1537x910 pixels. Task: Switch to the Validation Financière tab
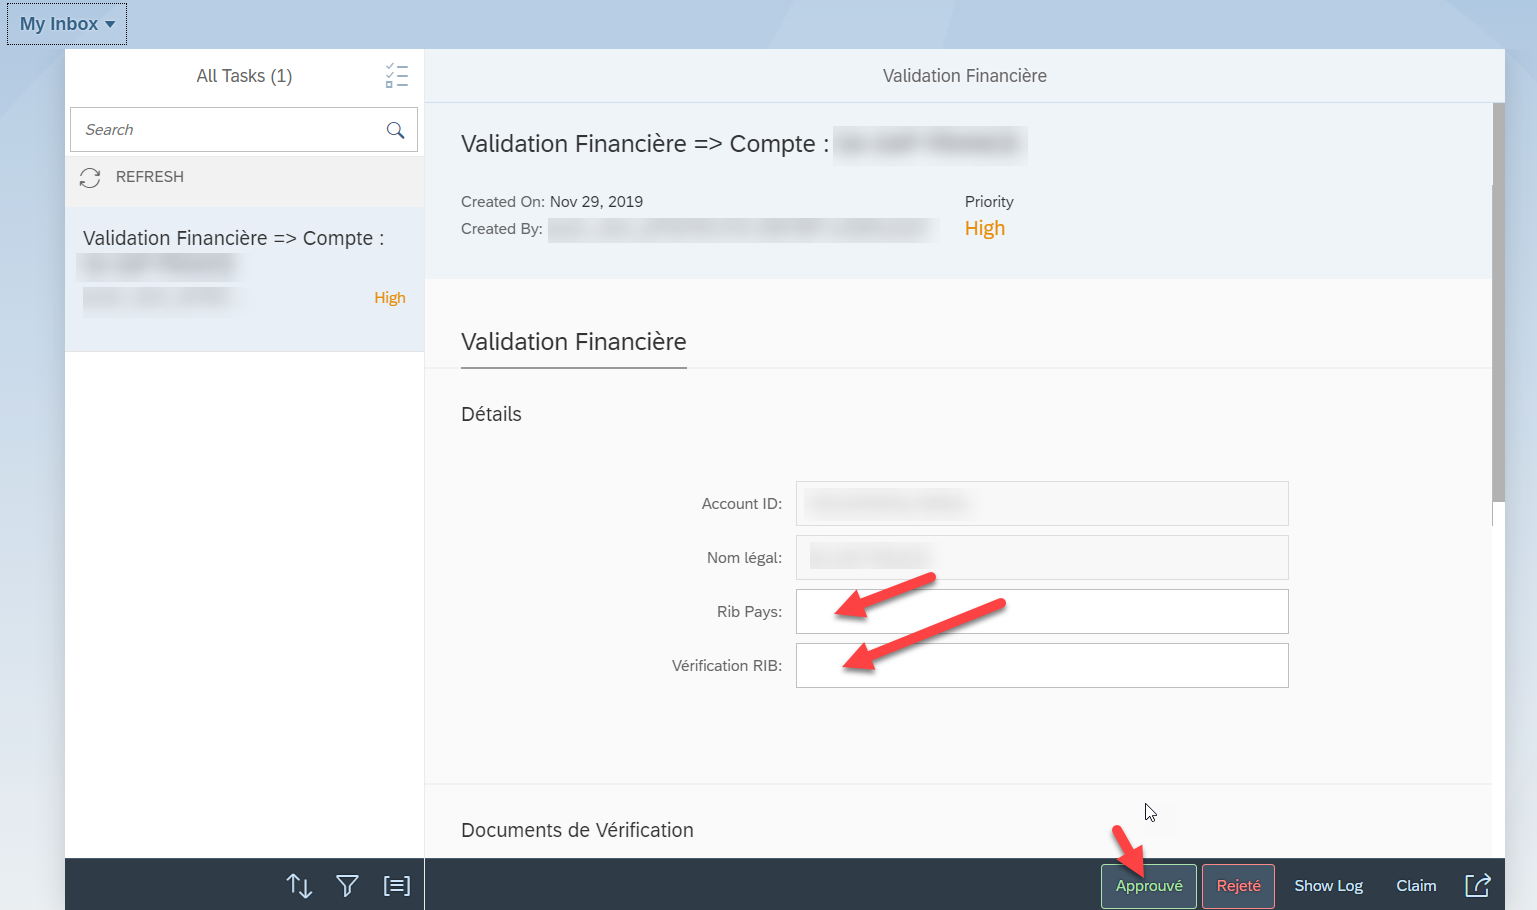(x=573, y=342)
